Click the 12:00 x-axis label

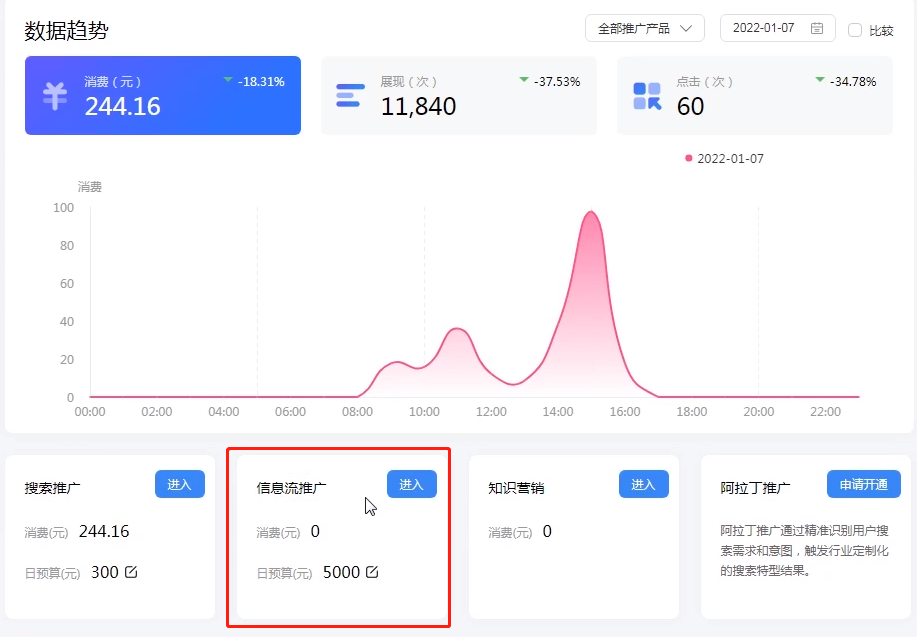click(x=491, y=412)
